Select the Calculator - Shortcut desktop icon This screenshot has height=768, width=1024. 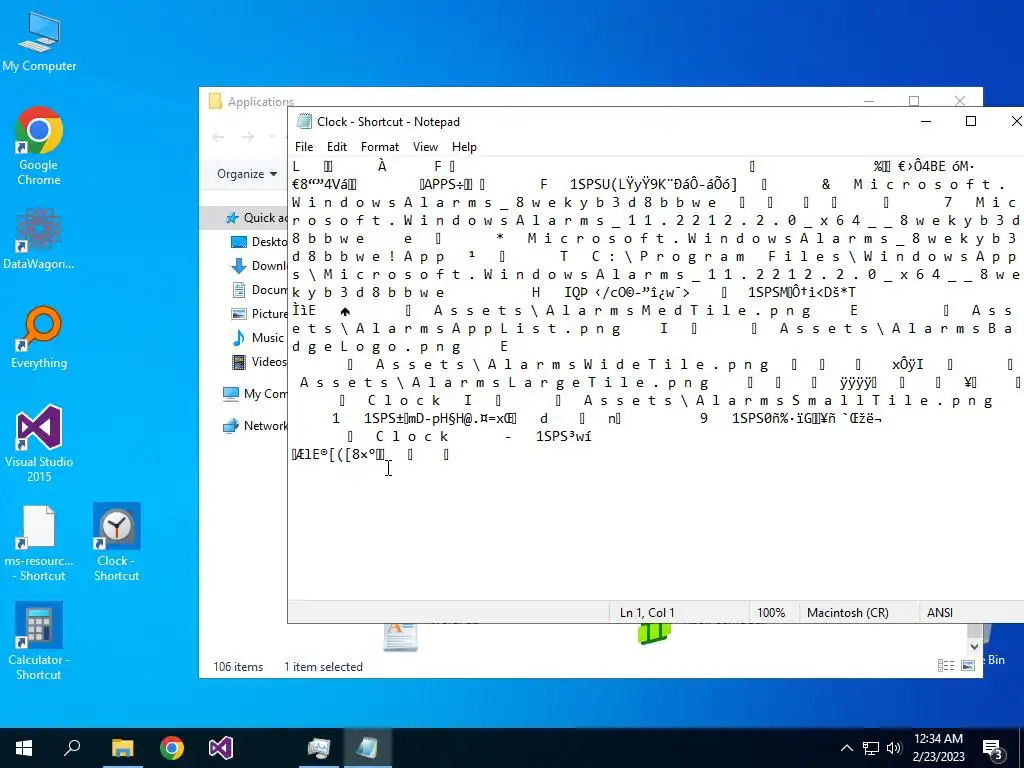coord(39,642)
